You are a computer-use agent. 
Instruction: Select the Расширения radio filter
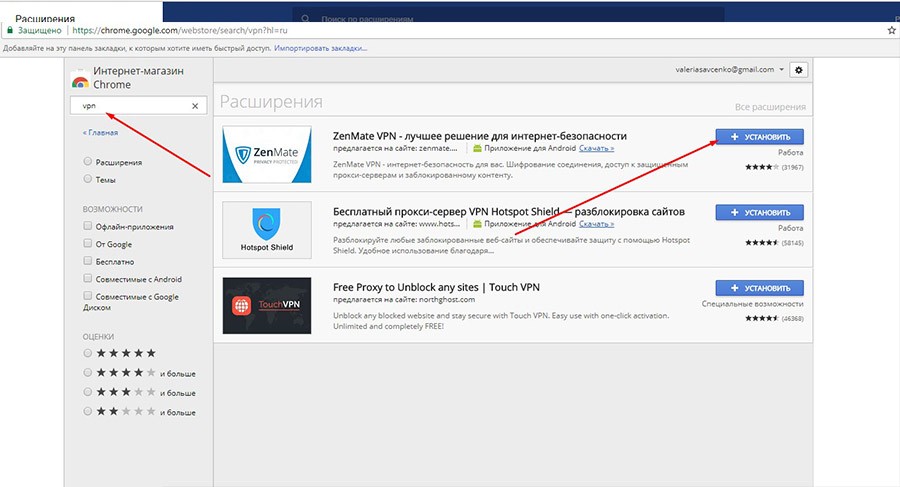pyautogui.click(x=89, y=162)
